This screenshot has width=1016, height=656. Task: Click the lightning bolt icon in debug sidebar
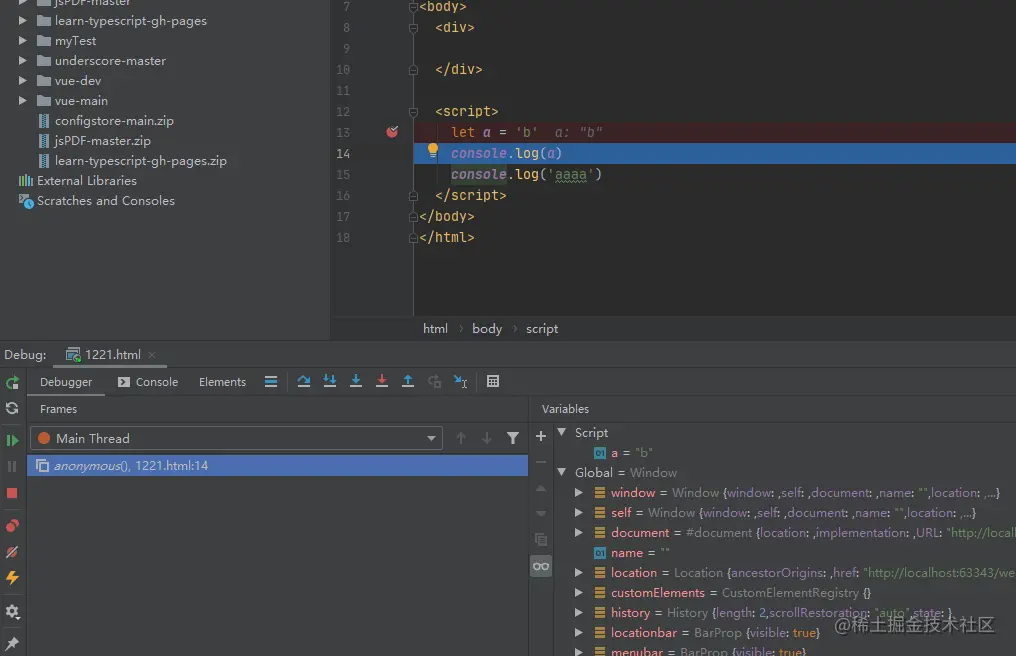point(12,578)
